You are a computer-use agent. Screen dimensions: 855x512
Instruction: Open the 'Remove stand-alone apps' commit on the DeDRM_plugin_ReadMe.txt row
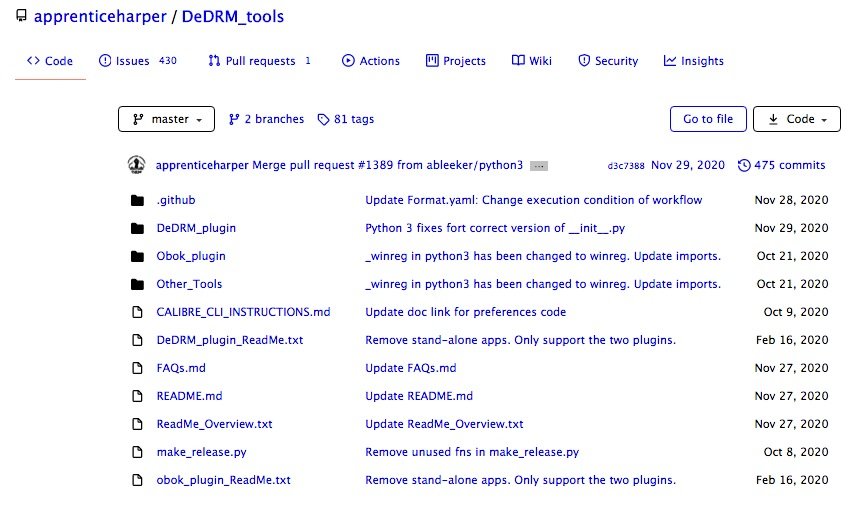tap(520, 340)
